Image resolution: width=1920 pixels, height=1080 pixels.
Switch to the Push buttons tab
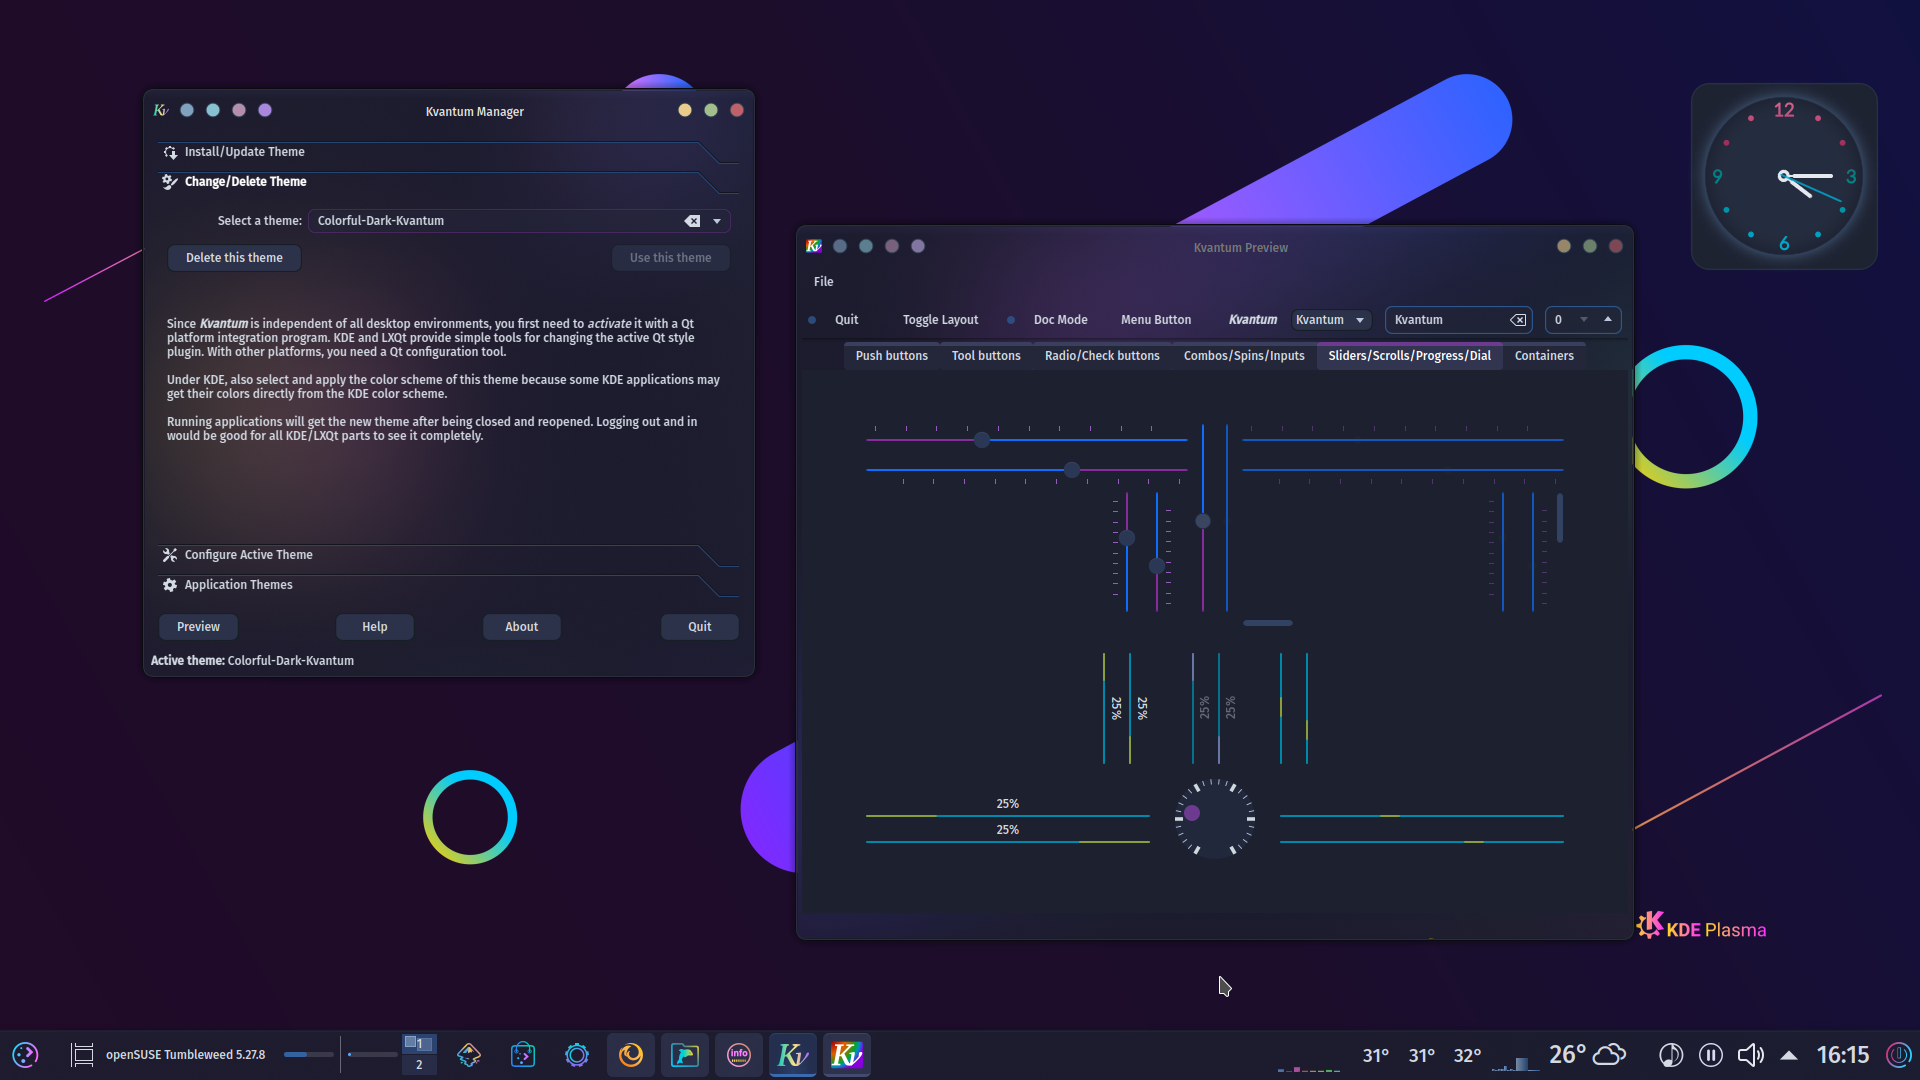pos(891,356)
